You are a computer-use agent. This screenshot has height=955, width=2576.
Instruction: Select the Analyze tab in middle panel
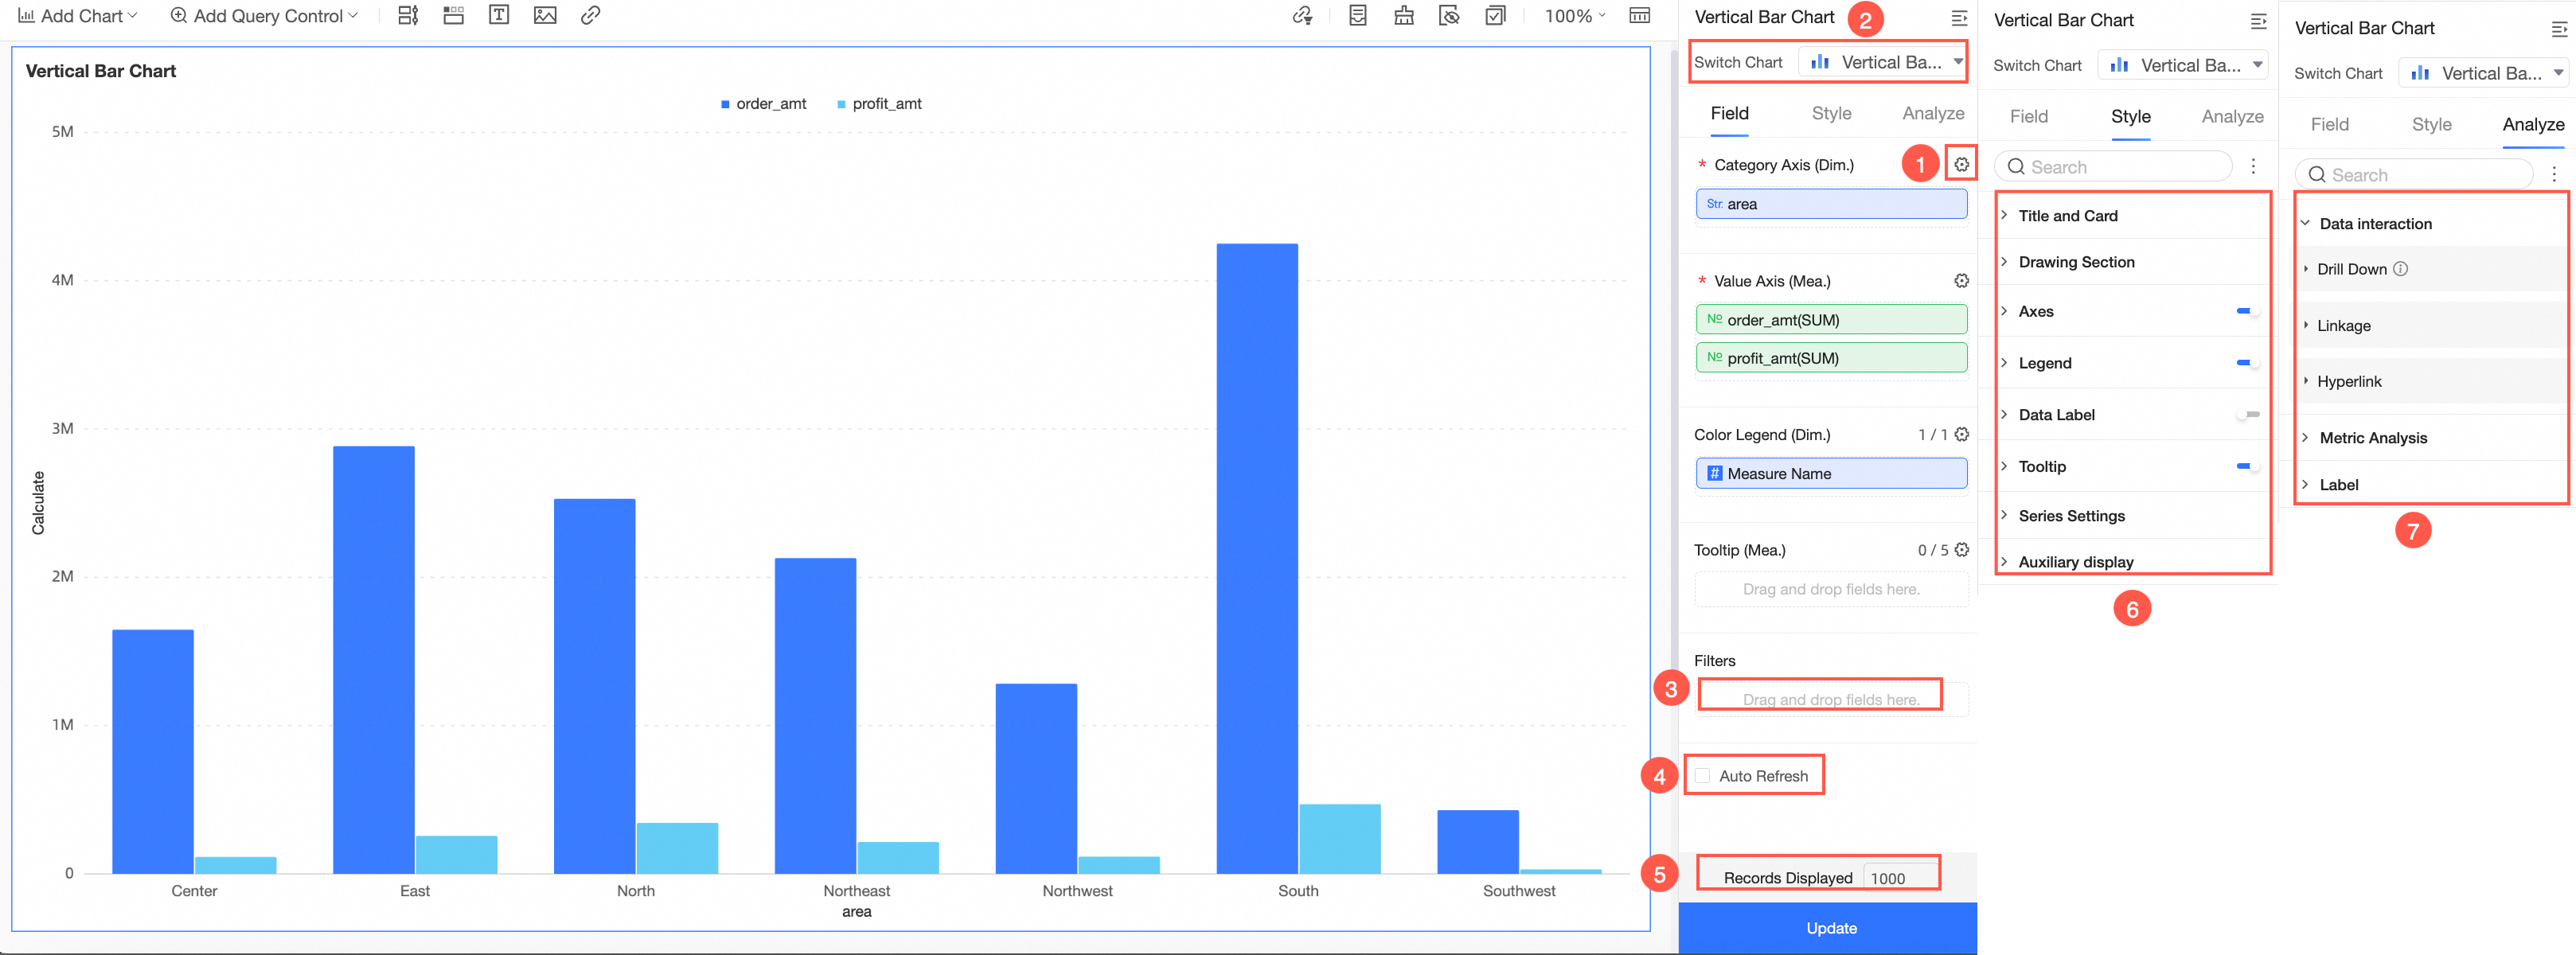[x=2232, y=117]
